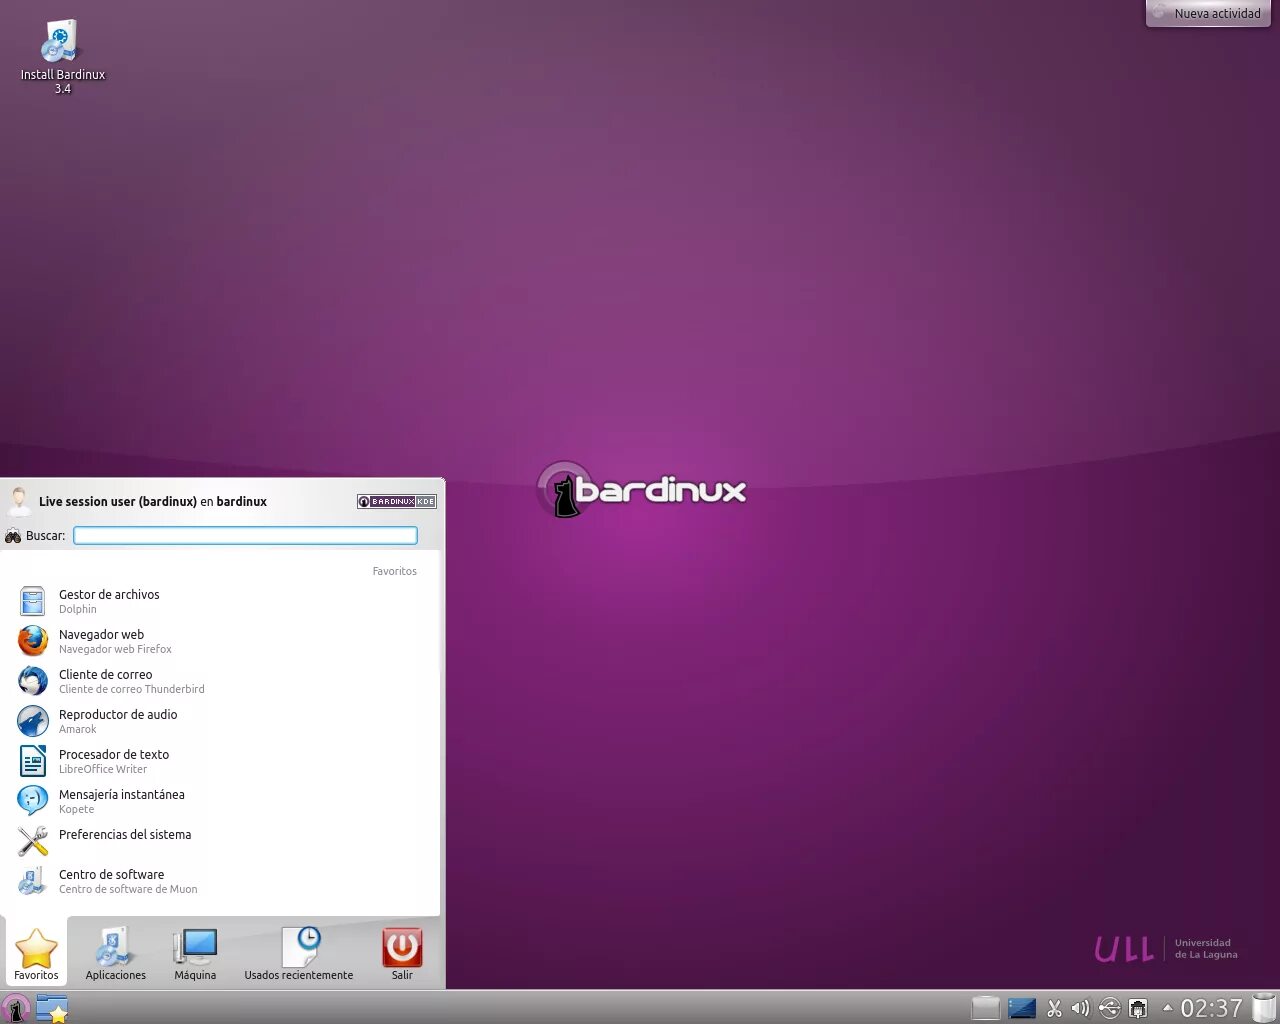
Task: Expand hidden system tray icons arrow
Action: (1167, 1008)
